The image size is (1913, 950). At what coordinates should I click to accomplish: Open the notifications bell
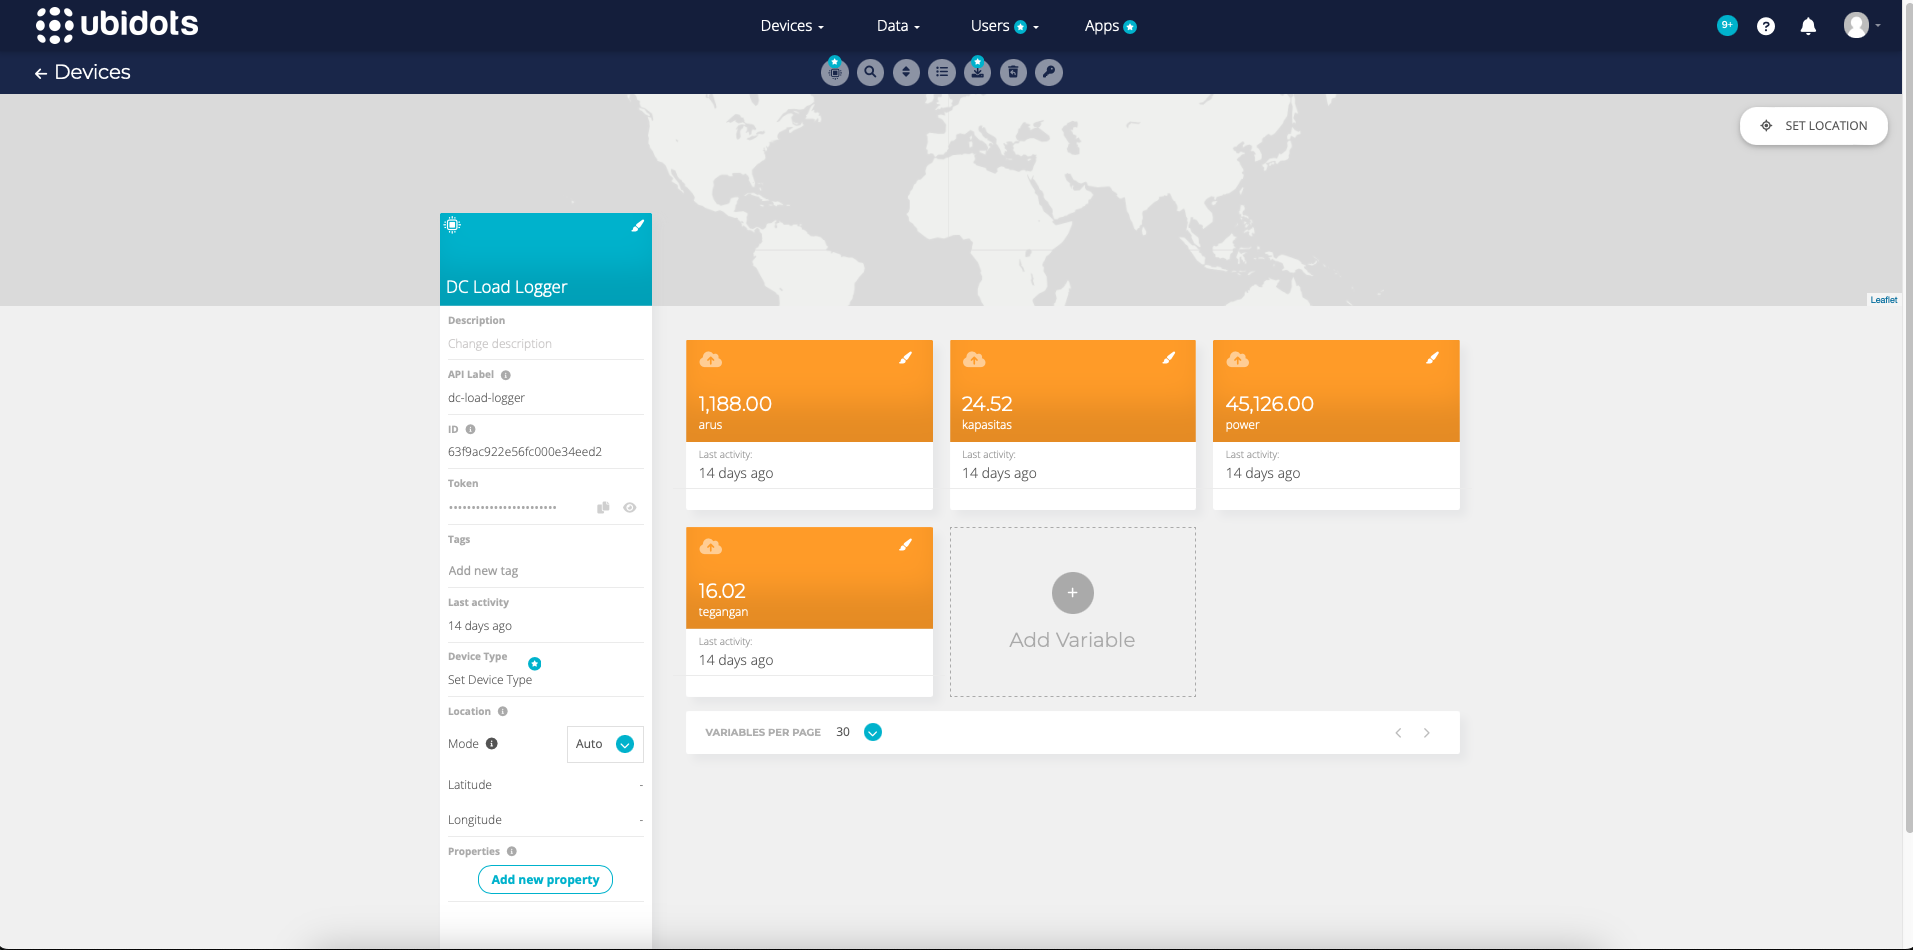1808,26
